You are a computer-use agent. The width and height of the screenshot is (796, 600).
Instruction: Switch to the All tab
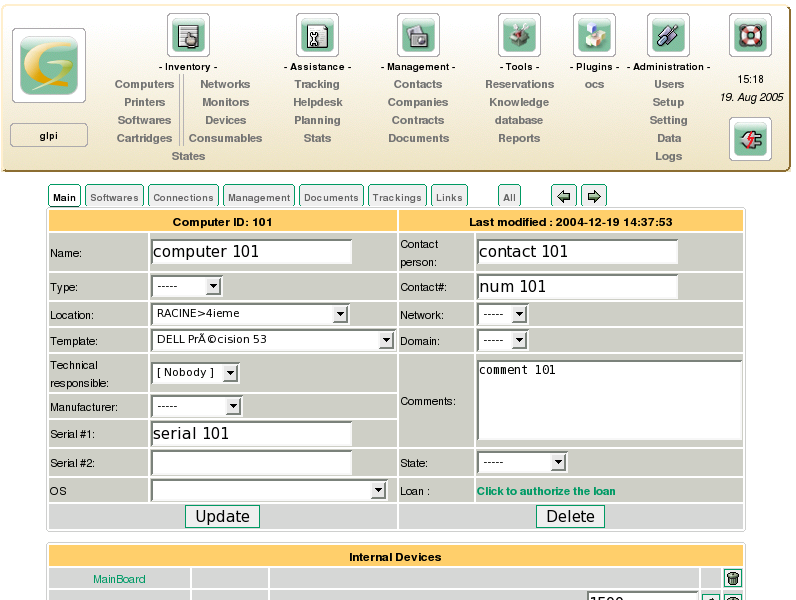pyautogui.click(x=509, y=197)
